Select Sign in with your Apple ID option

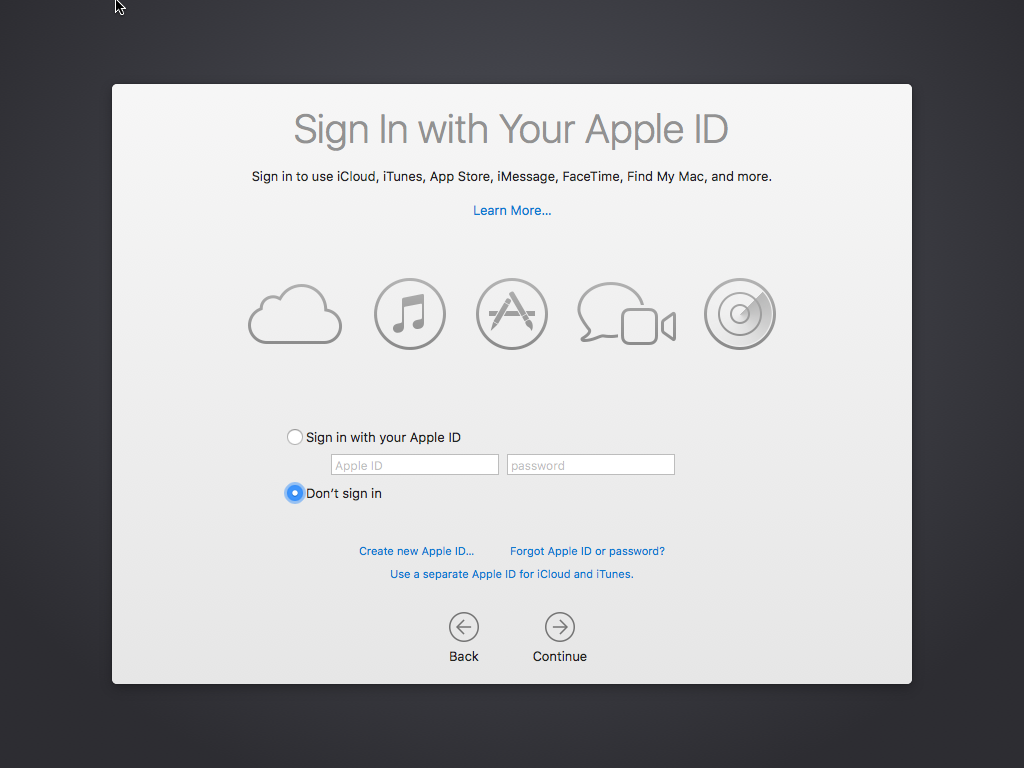(295, 437)
